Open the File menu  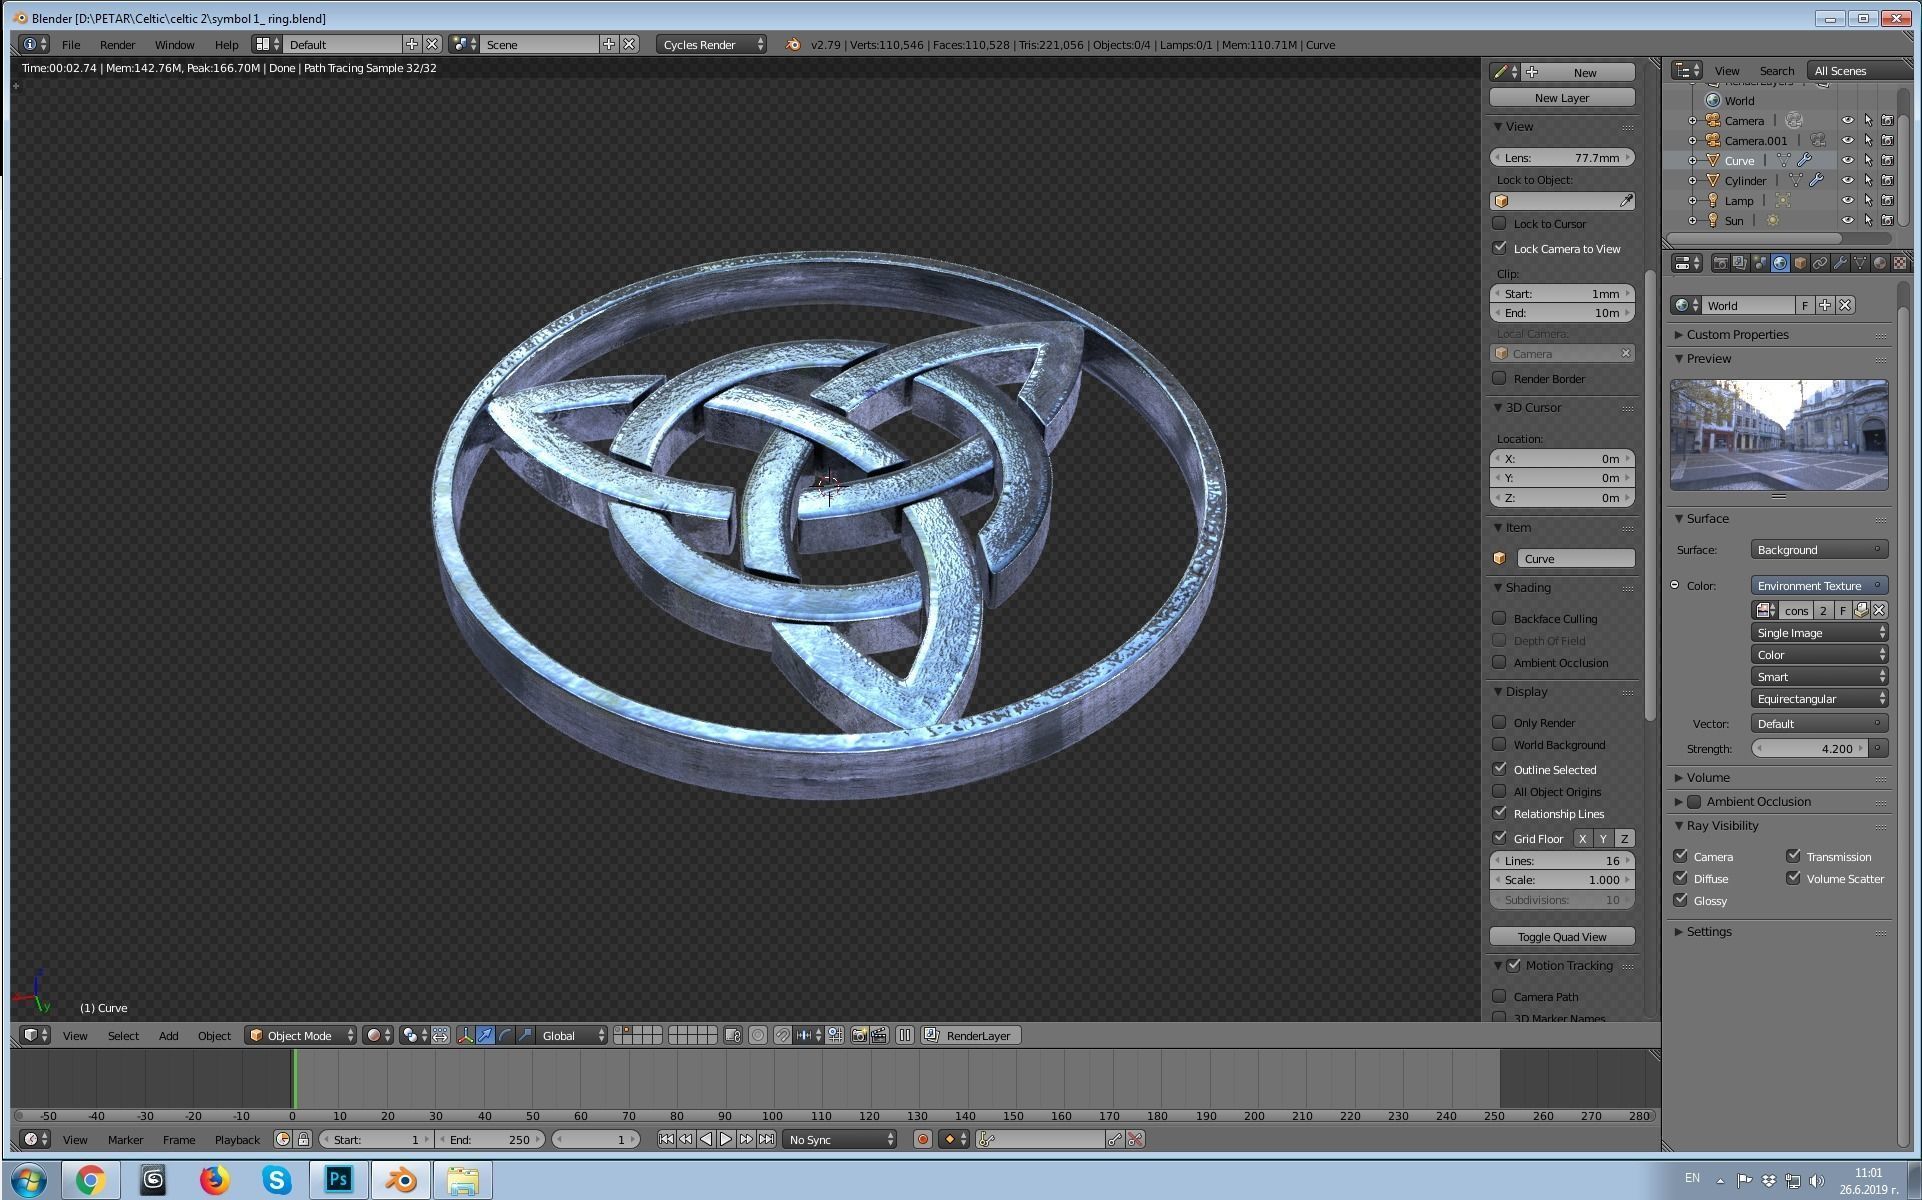click(71, 44)
